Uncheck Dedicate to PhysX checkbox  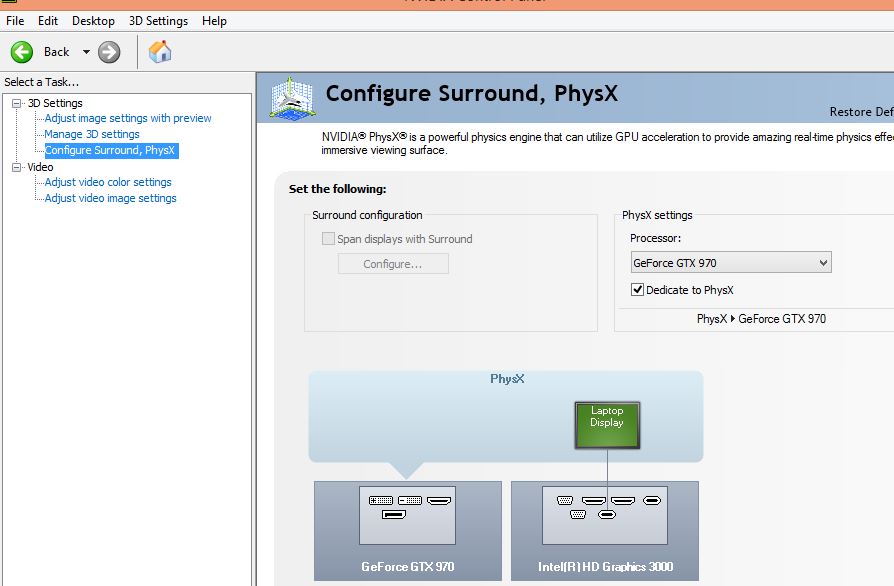tap(637, 290)
